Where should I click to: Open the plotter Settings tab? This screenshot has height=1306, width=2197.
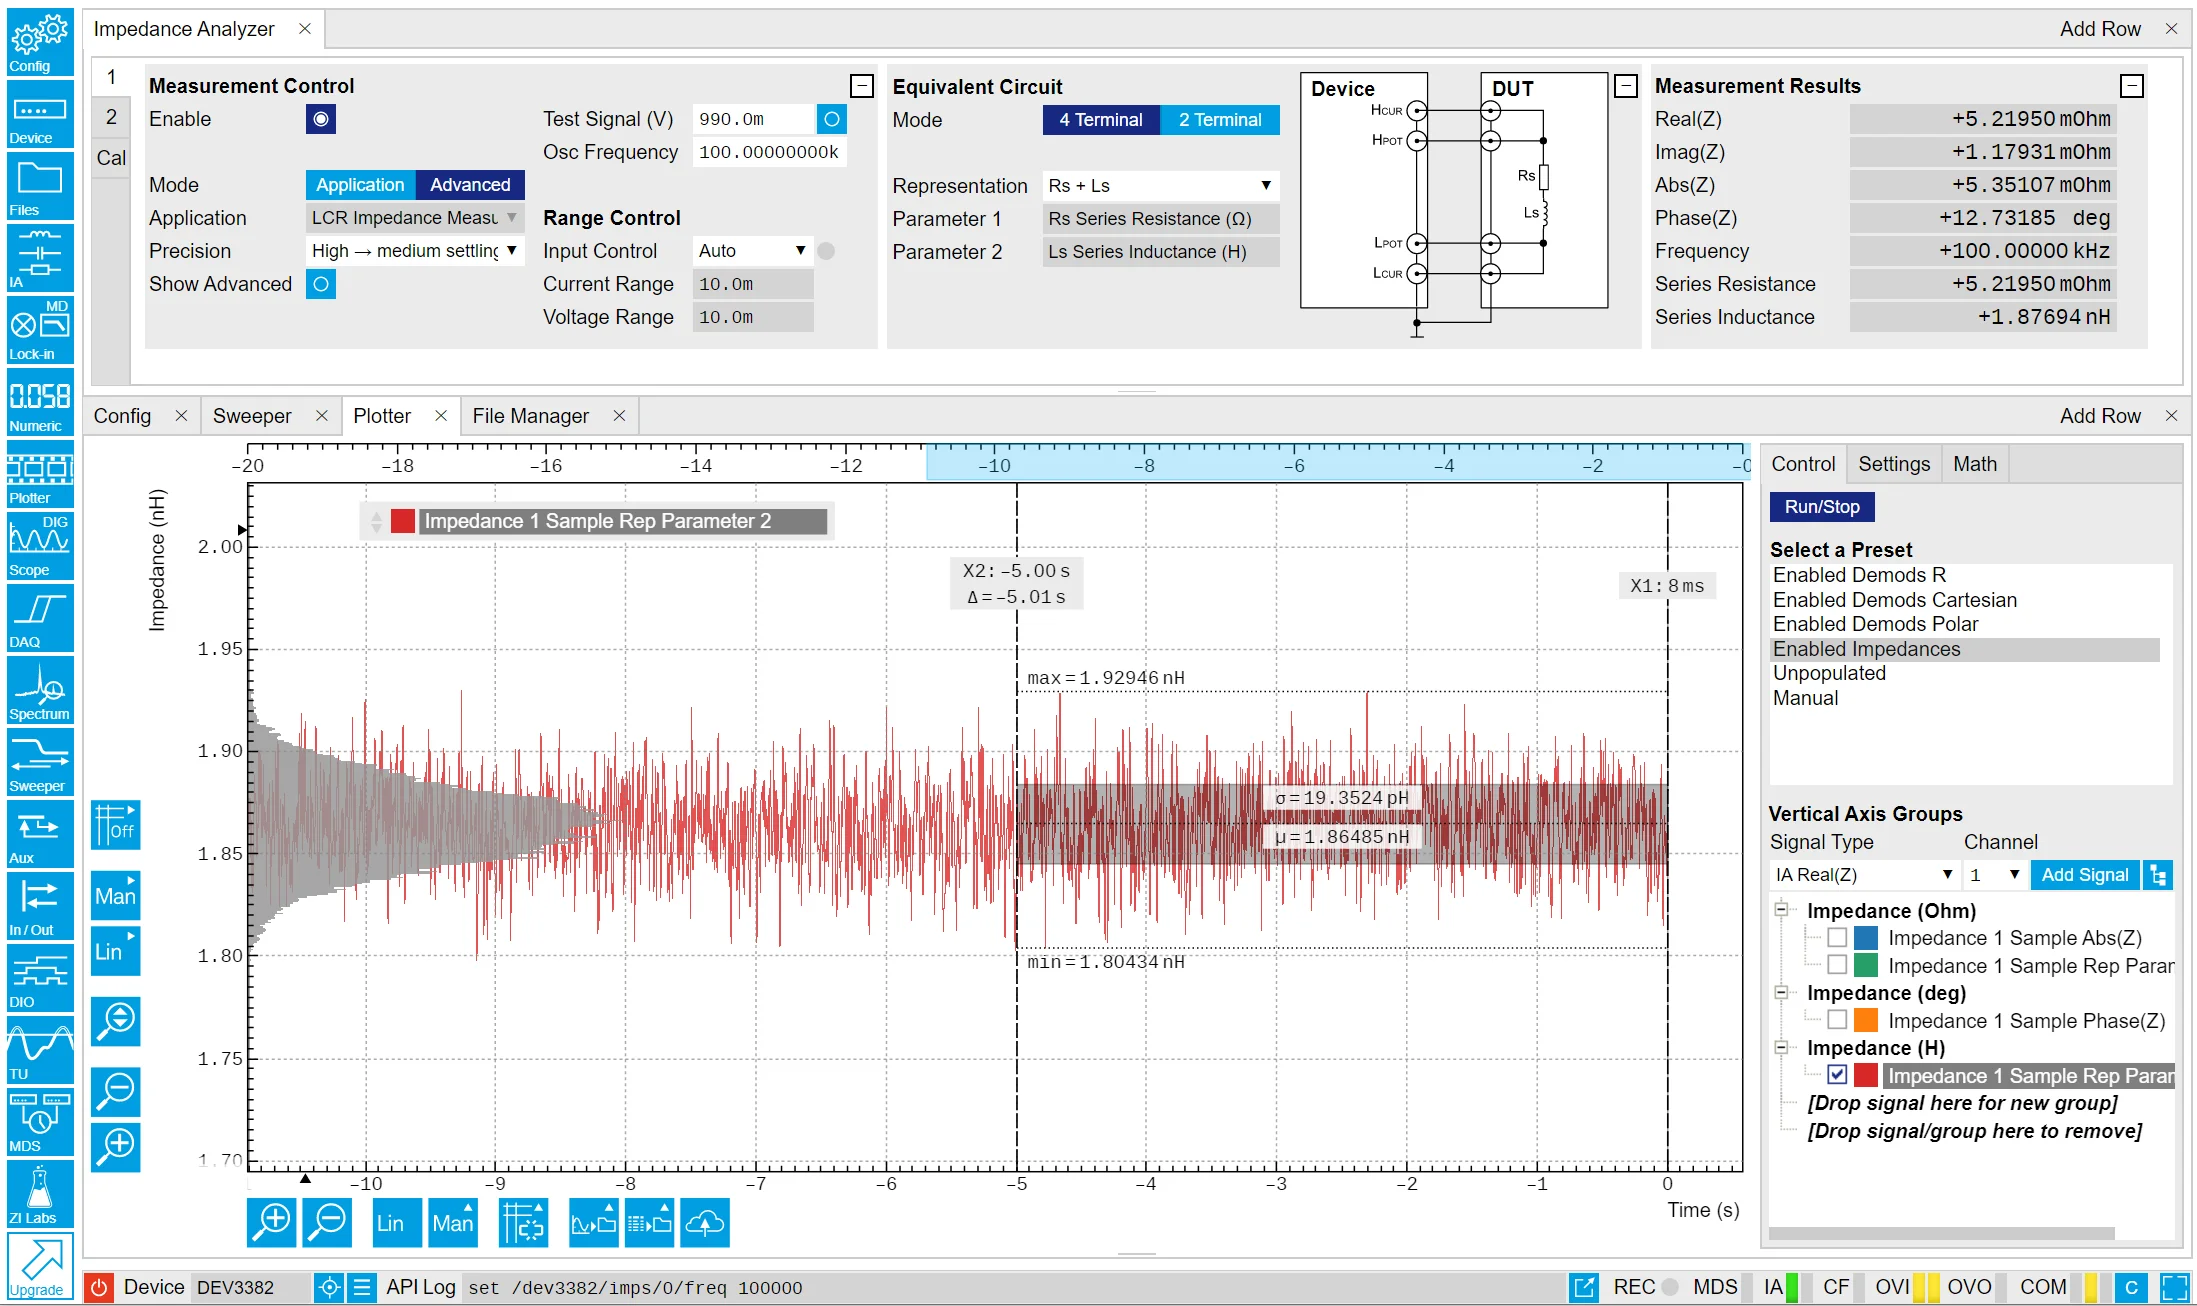1893,464
